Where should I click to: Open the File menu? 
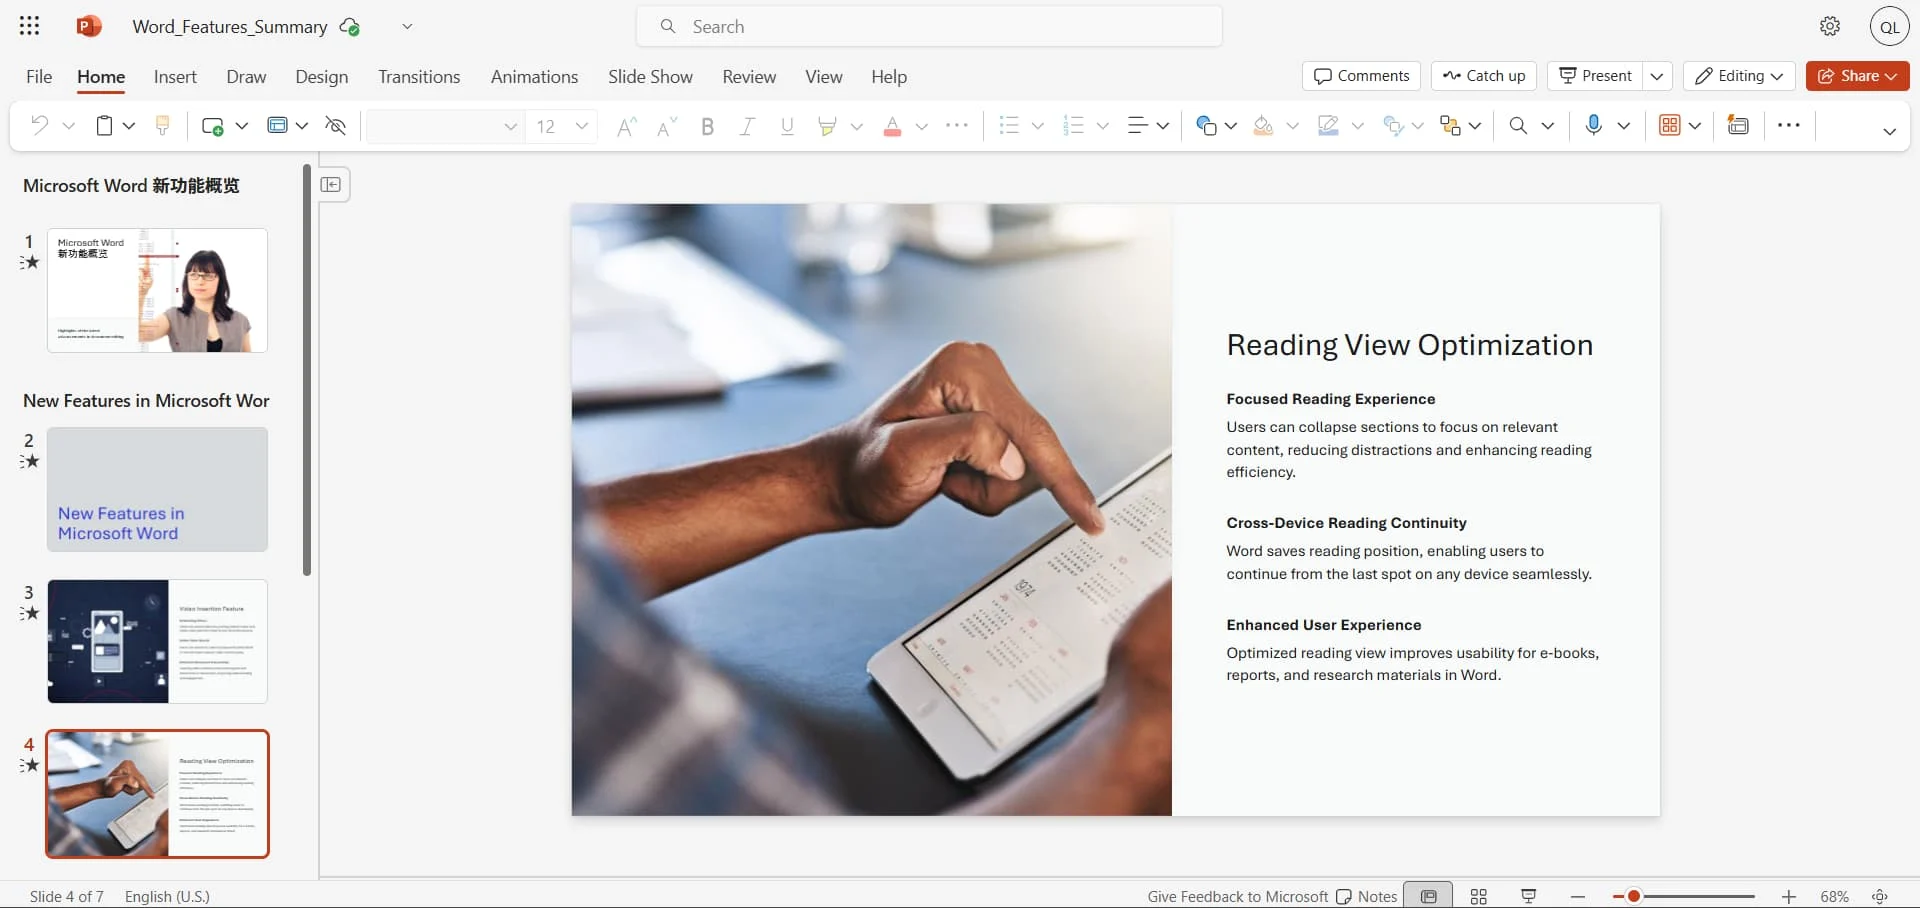[x=39, y=77]
